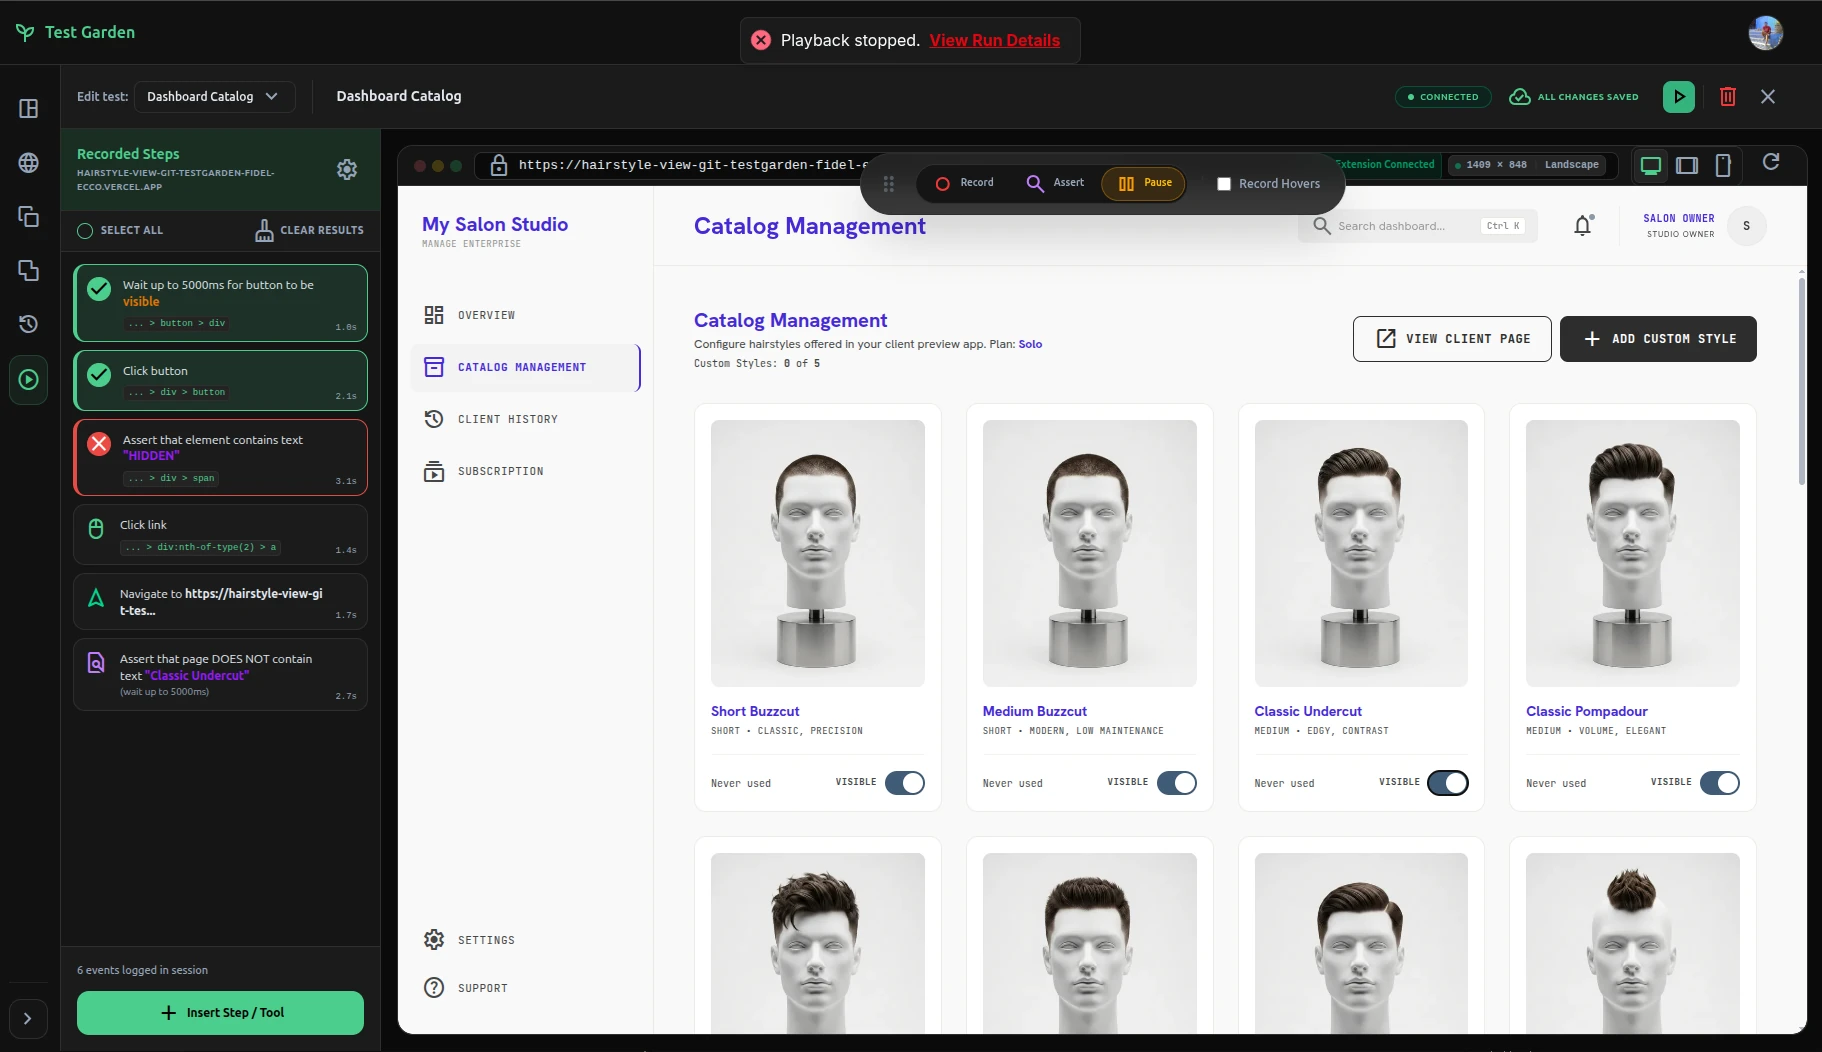1822x1052 pixels.
Task: Click the Solo plan link
Action: click(1030, 344)
